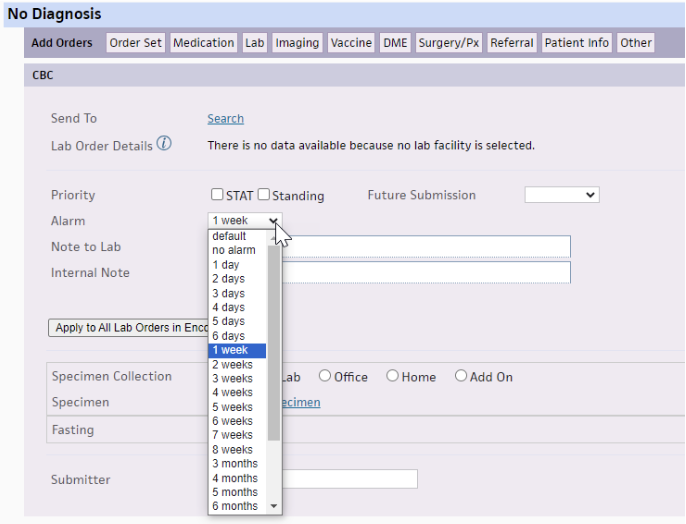Open the Order Set tab
The width and height of the screenshot is (686, 524).
136,43
